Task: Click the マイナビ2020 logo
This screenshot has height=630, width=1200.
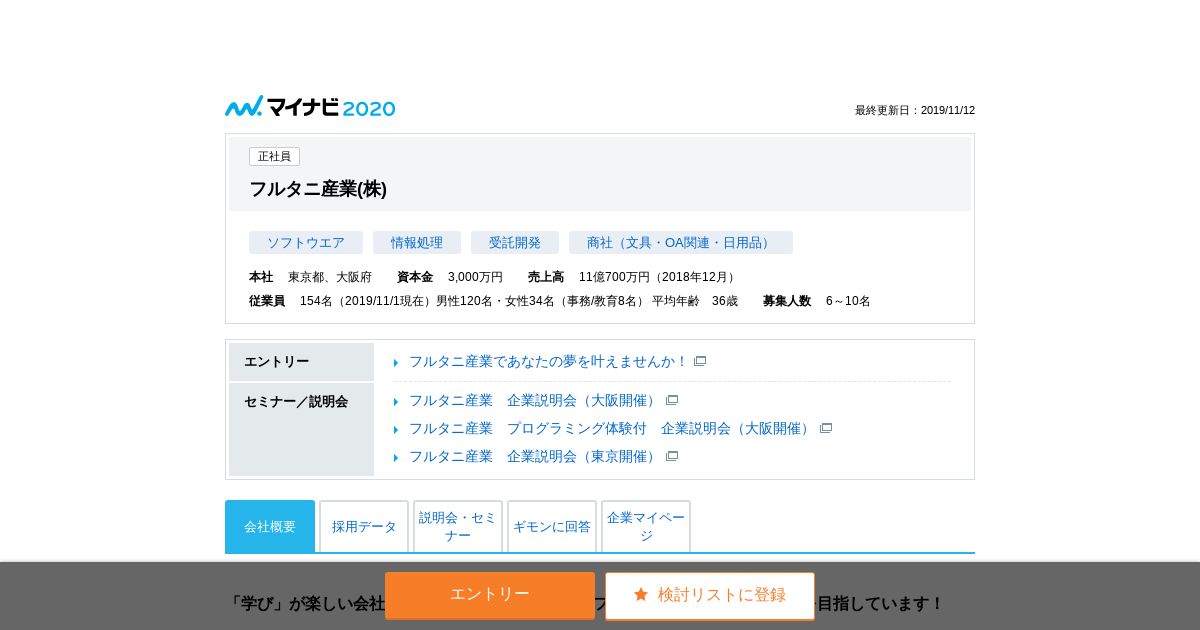Action: [x=310, y=107]
